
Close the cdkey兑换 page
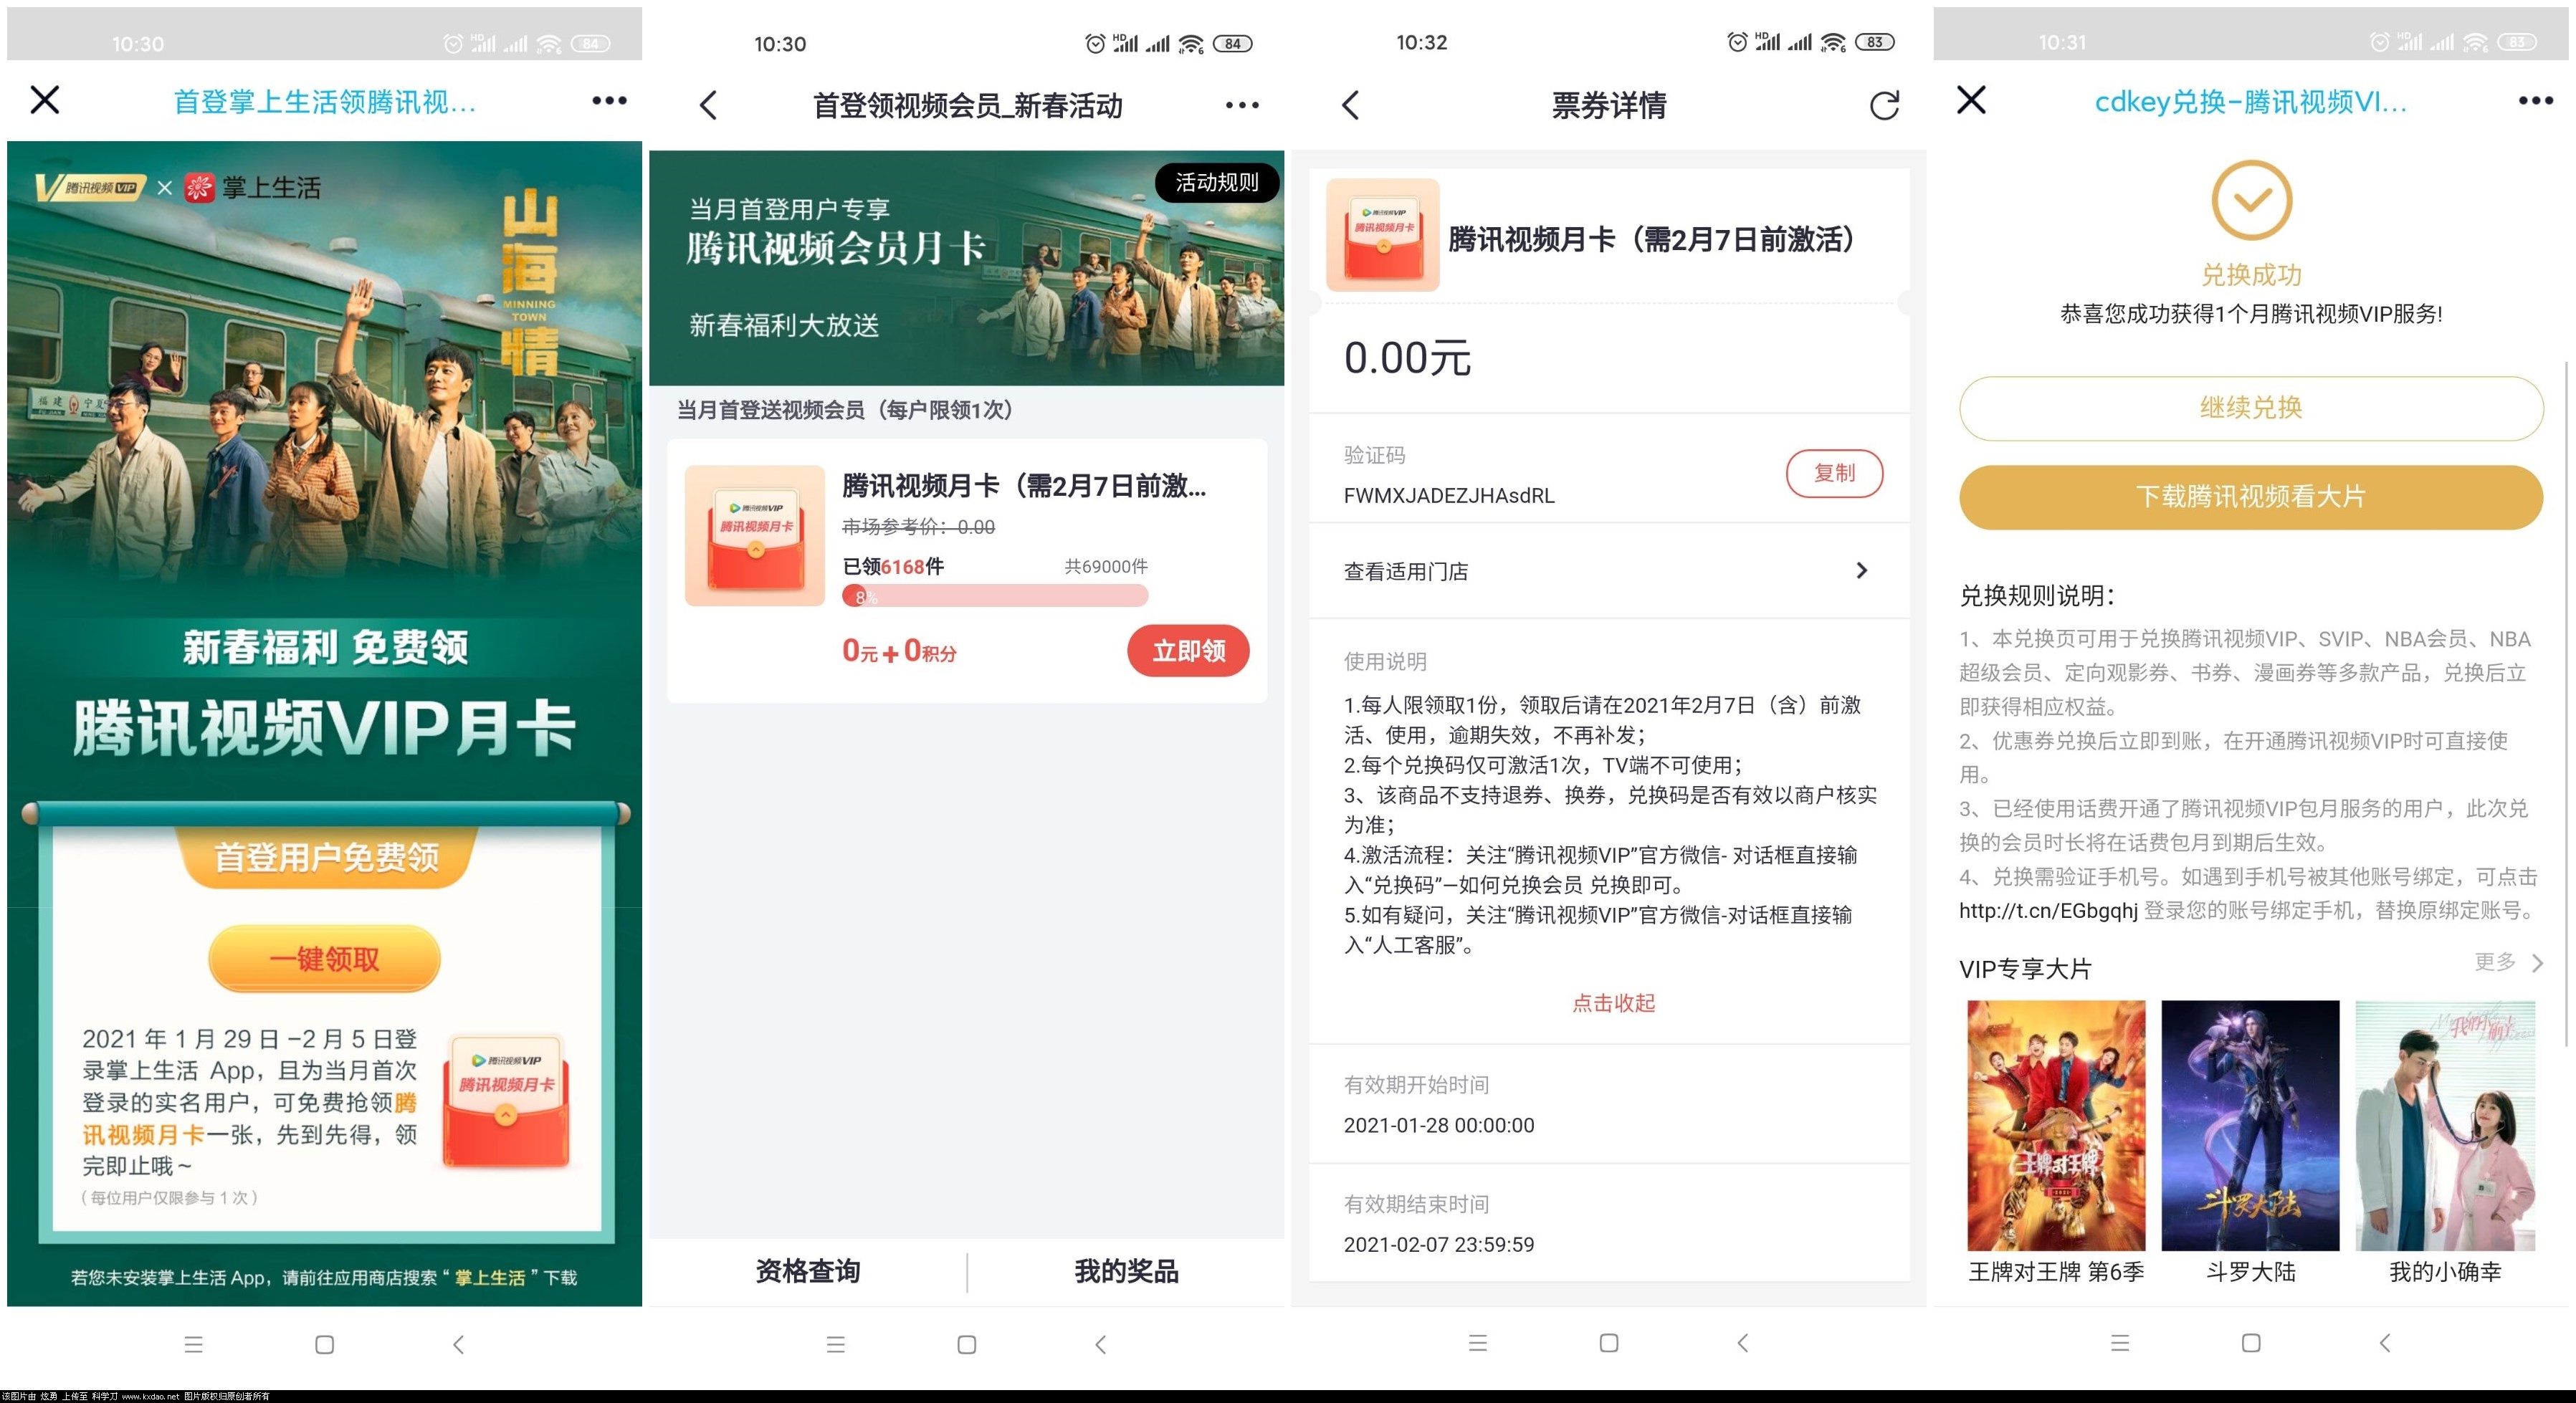1971,100
